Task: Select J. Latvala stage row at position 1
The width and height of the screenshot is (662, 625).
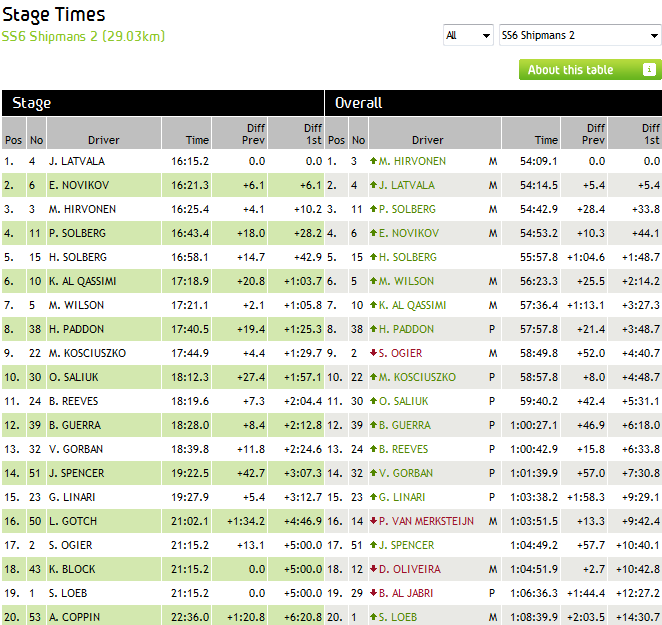Action: click(76, 161)
